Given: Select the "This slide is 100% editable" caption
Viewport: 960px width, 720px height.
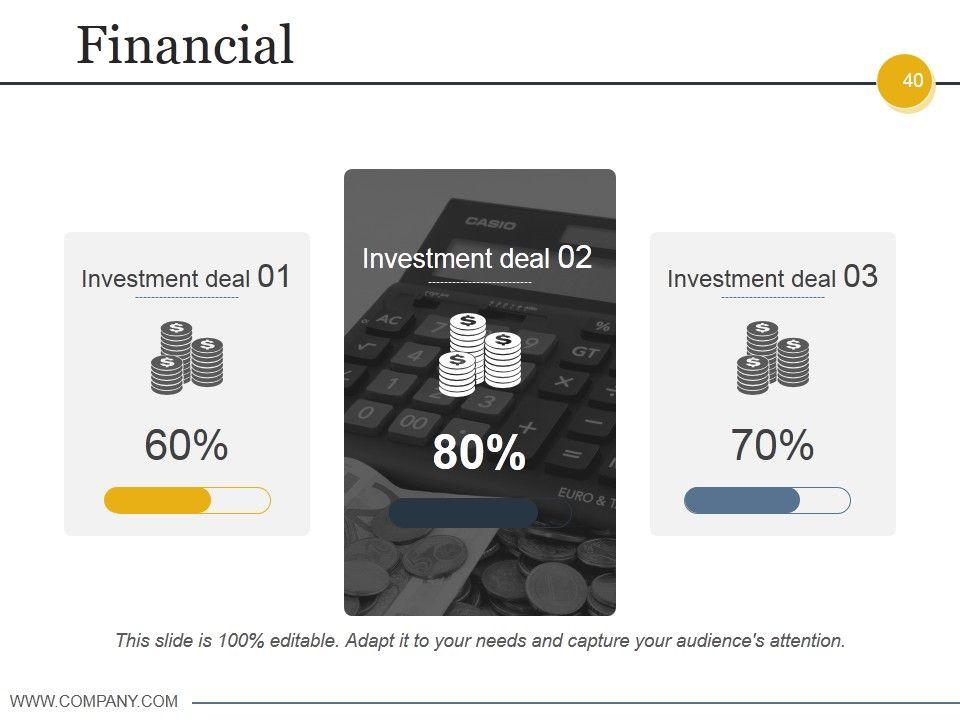Looking at the screenshot, I should coord(480,640).
